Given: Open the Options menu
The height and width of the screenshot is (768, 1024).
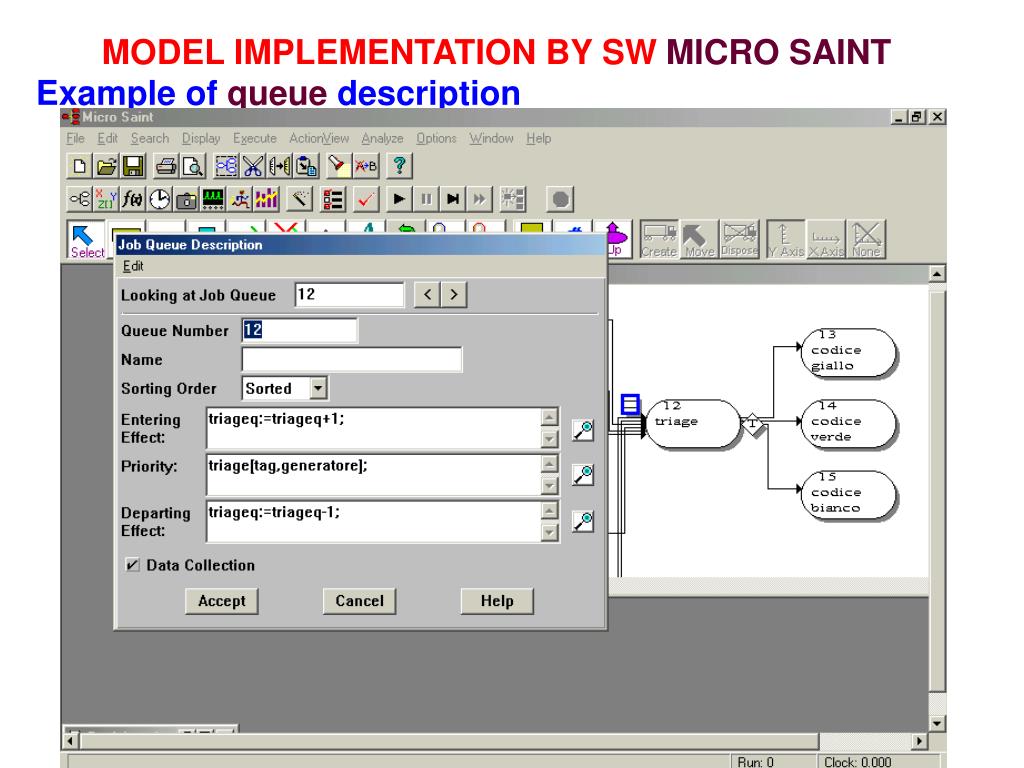Looking at the screenshot, I should tap(436, 138).
